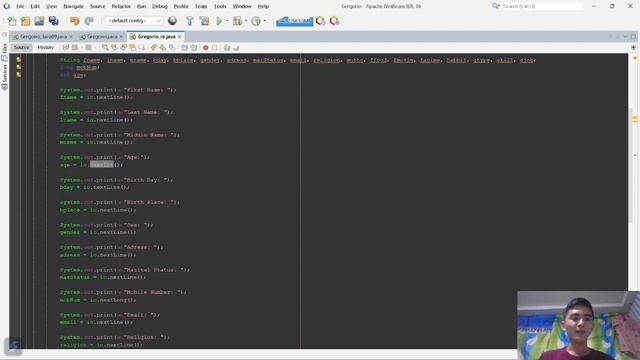640x360 pixels.
Task: Close the Gregorio_io.java tab
Action: (x=179, y=37)
